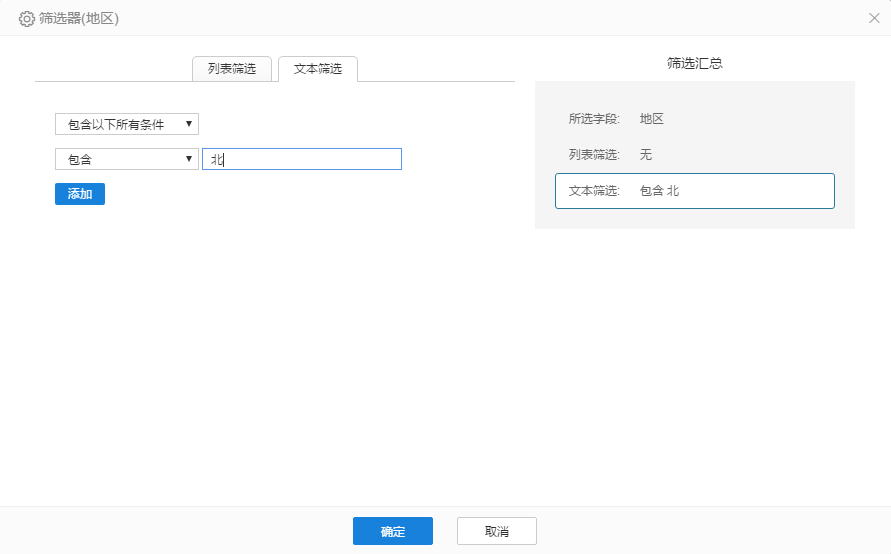Image resolution: width=891 pixels, height=554 pixels.
Task: Click the 列表筛选 label in the summary panel
Action: (594, 155)
